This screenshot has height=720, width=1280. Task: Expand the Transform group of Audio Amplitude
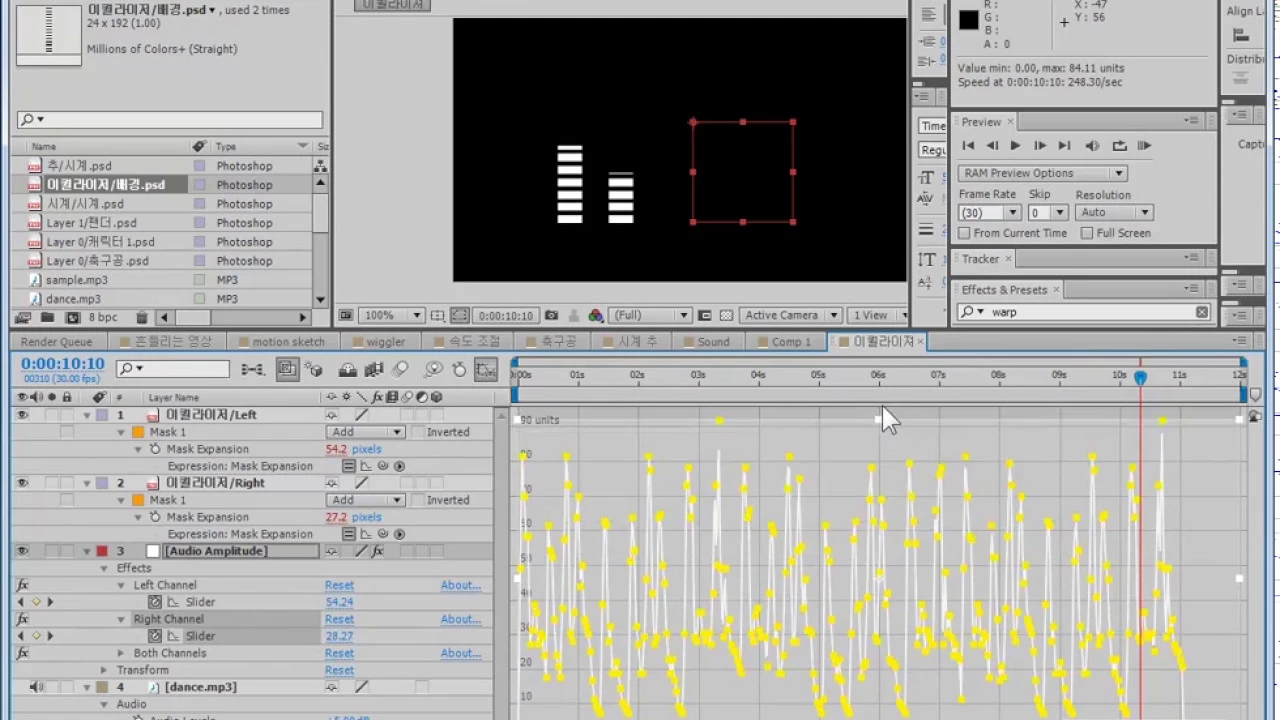(x=104, y=670)
